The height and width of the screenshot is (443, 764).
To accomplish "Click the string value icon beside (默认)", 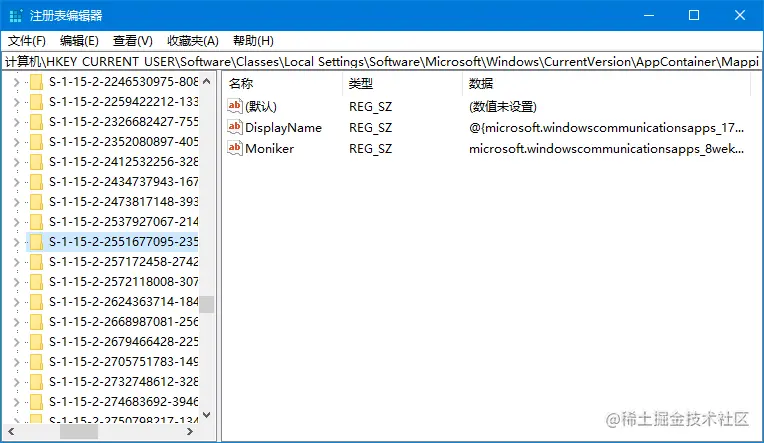I will pyautogui.click(x=235, y=106).
